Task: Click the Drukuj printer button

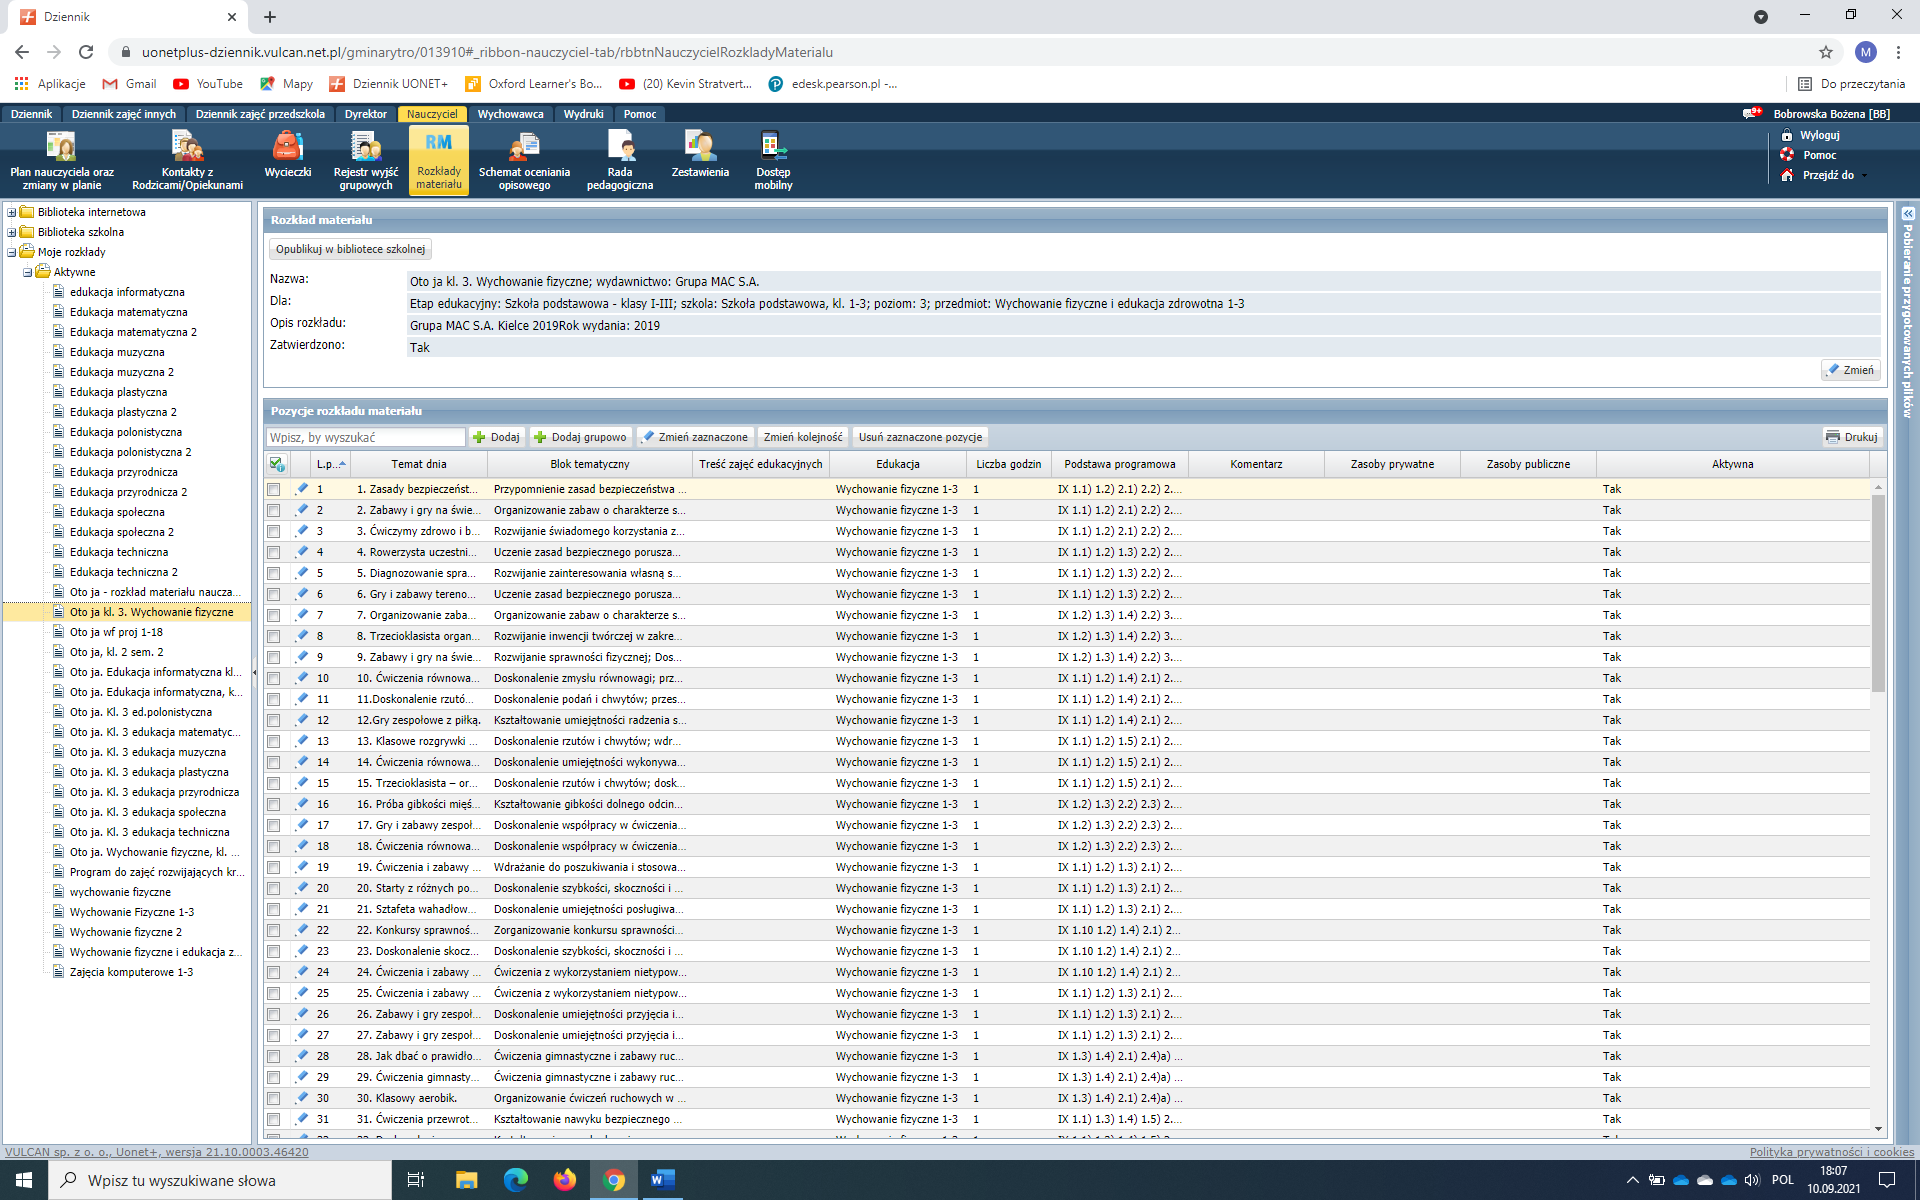Action: point(1851,437)
